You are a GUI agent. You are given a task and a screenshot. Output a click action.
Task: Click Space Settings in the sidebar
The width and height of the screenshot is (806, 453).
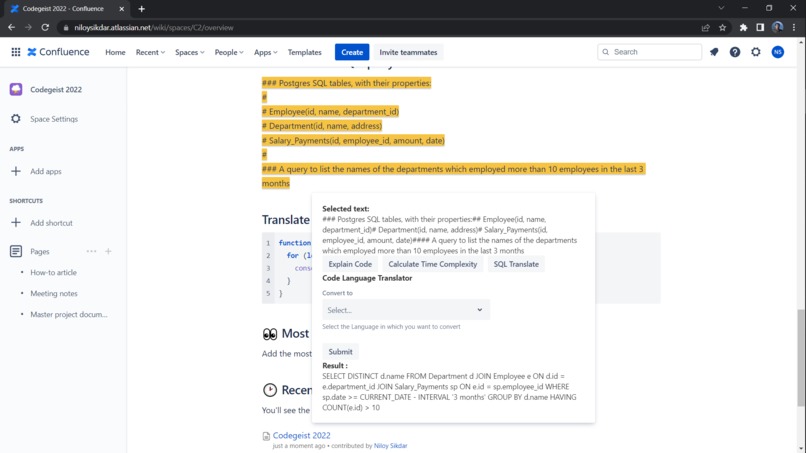point(54,119)
